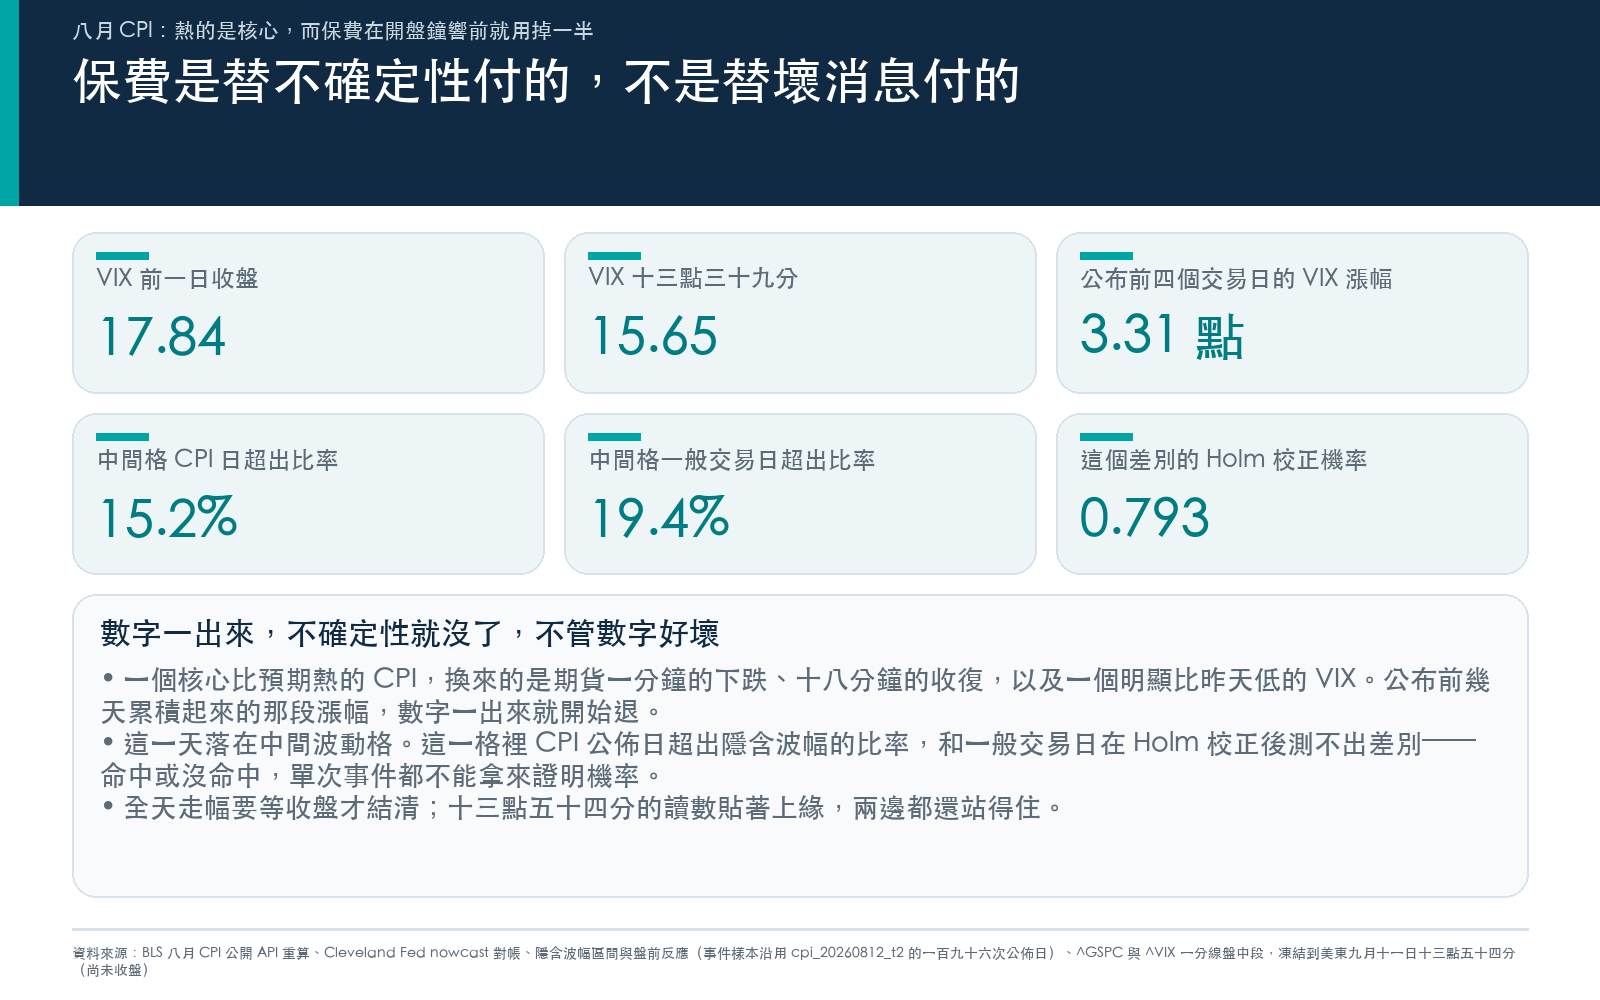Select the value 15.65
Image resolution: width=1600 pixels, height=1000 pixels.
(x=654, y=336)
